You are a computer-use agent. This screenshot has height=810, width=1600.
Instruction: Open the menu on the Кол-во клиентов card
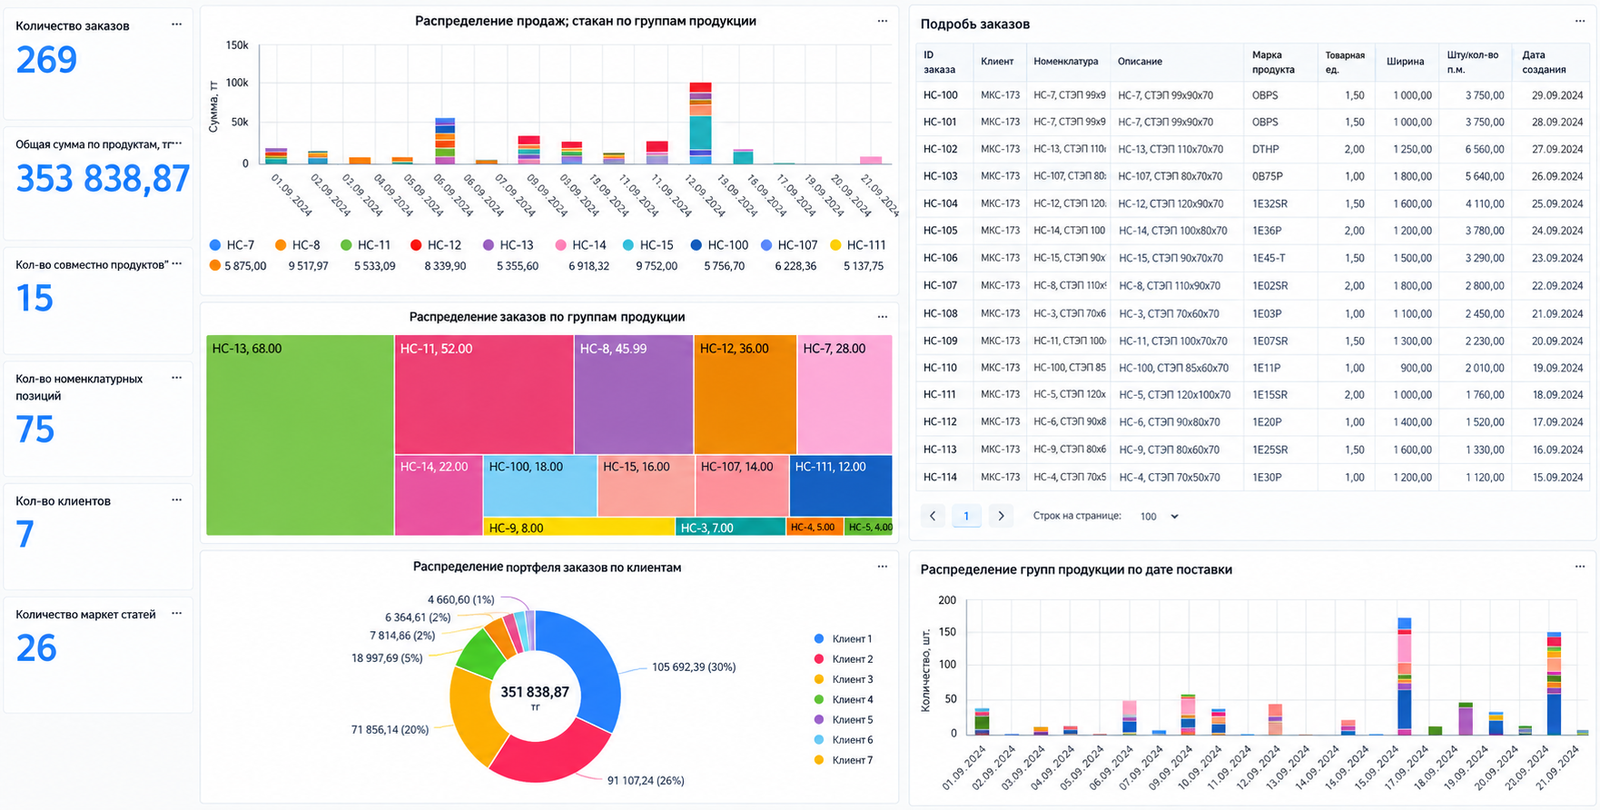point(177,500)
